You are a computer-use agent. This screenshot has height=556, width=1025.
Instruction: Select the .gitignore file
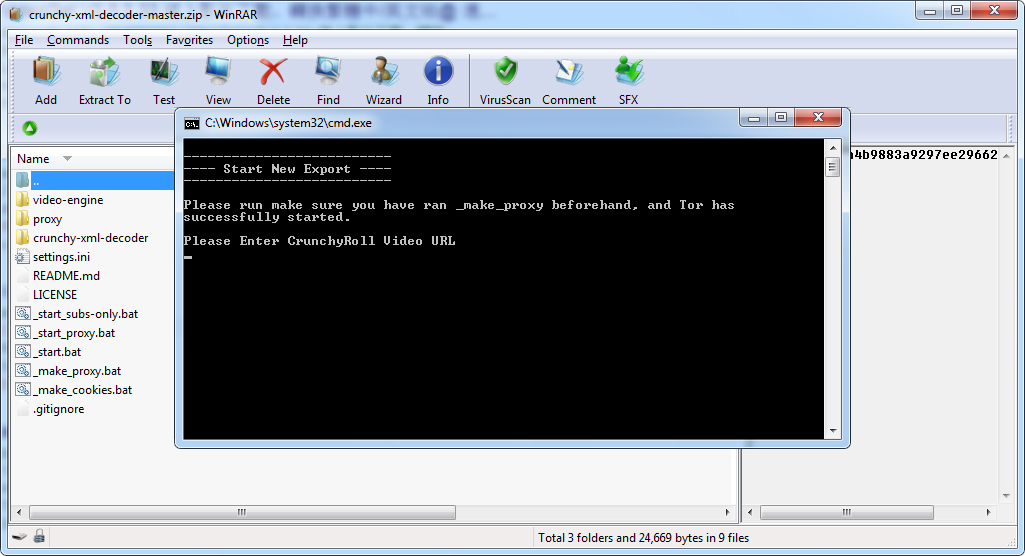pos(58,409)
